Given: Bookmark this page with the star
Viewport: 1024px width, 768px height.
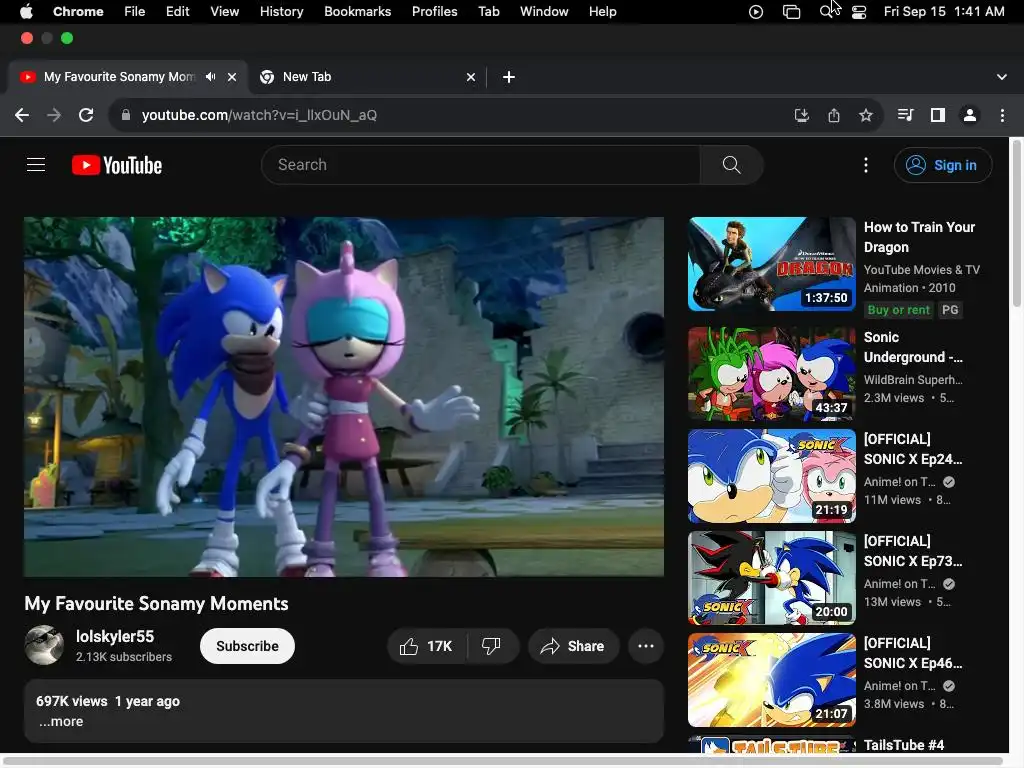Looking at the screenshot, I should click(x=866, y=115).
